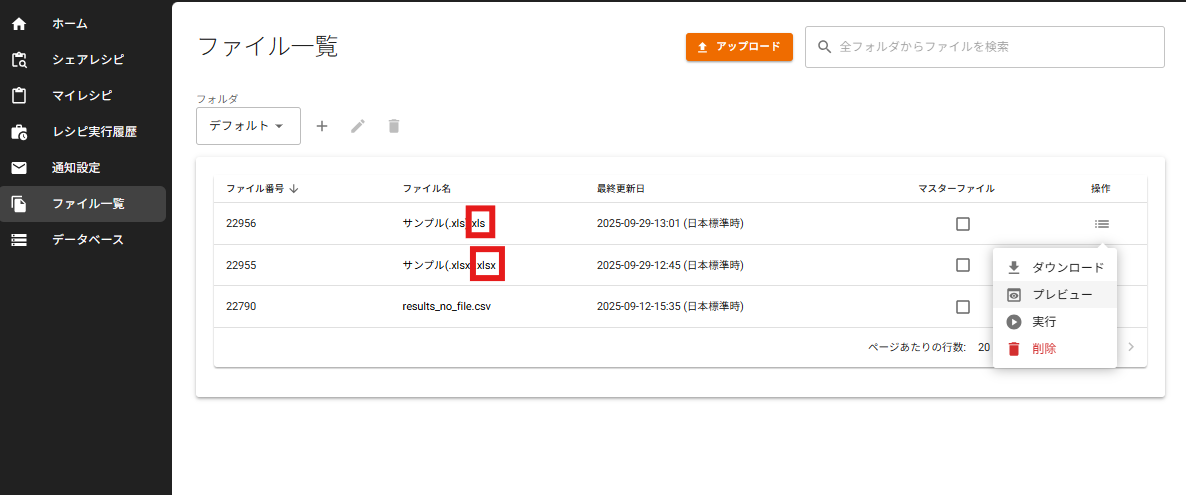Click date 2025-09-29-12:45 (日本標準時)
This screenshot has width=1186, height=495.
click(x=670, y=265)
